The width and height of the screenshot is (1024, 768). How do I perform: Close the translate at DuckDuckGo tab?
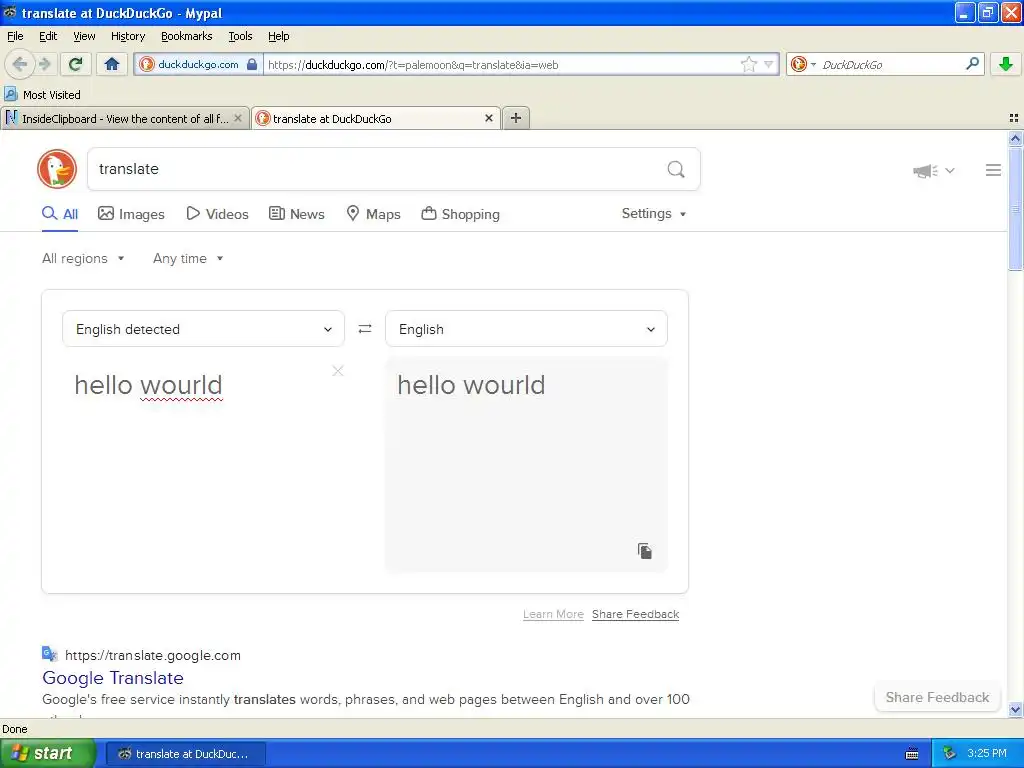488,118
